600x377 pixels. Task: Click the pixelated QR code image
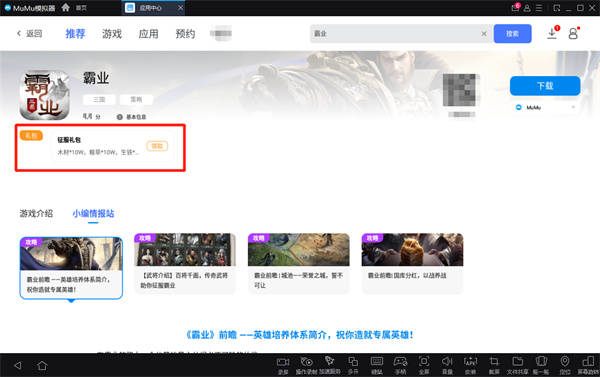coord(461,90)
